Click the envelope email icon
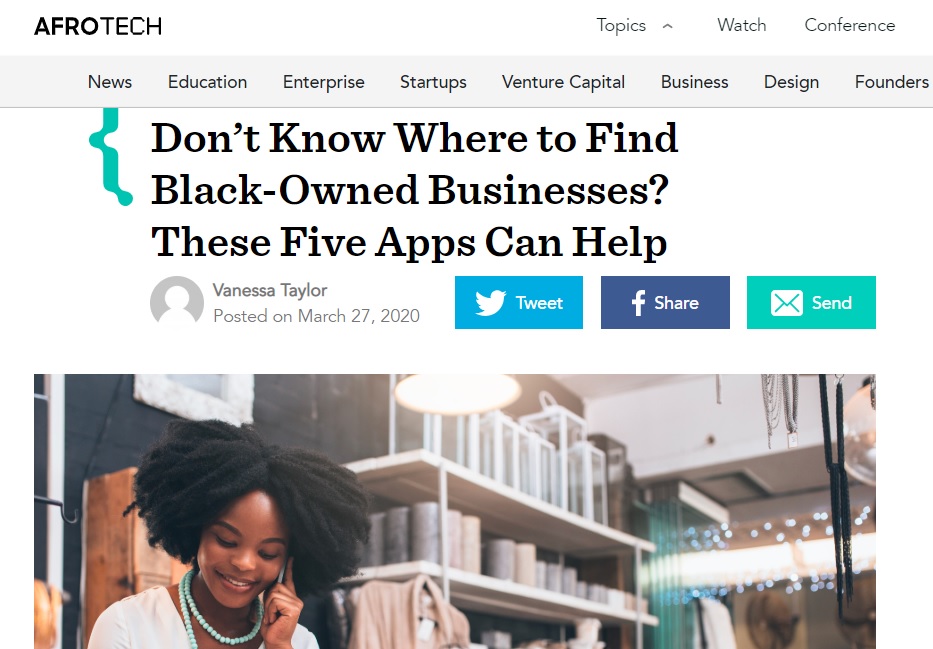933x649 pixels. coord(787,303)
